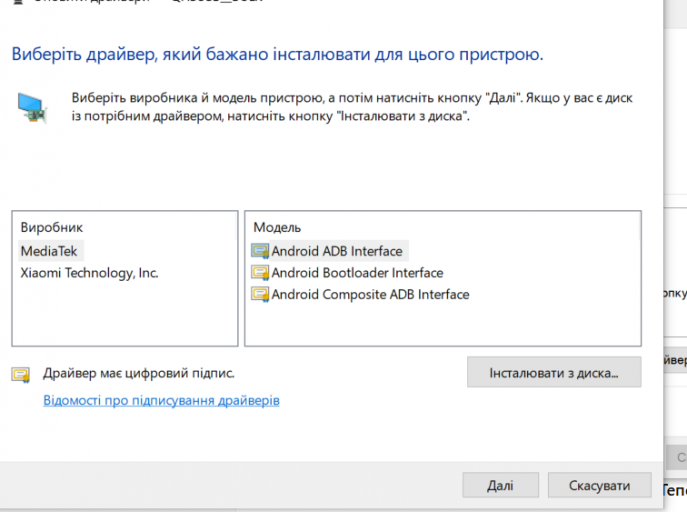Click the Далі button

click(500, 485)
